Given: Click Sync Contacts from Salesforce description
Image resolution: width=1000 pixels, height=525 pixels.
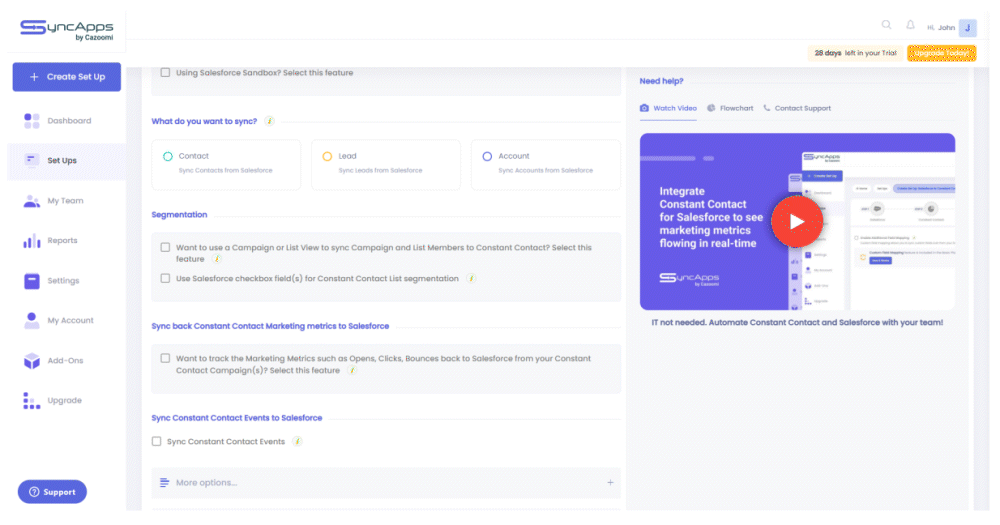Looking at the screenshot, I should [x=225, y=170].
